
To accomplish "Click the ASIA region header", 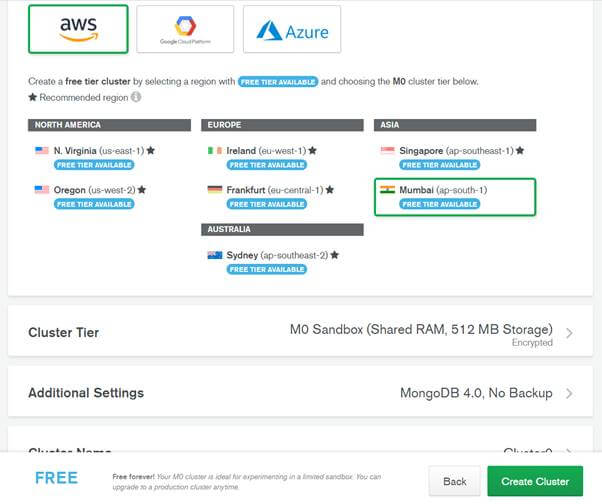I will point(455,125).
